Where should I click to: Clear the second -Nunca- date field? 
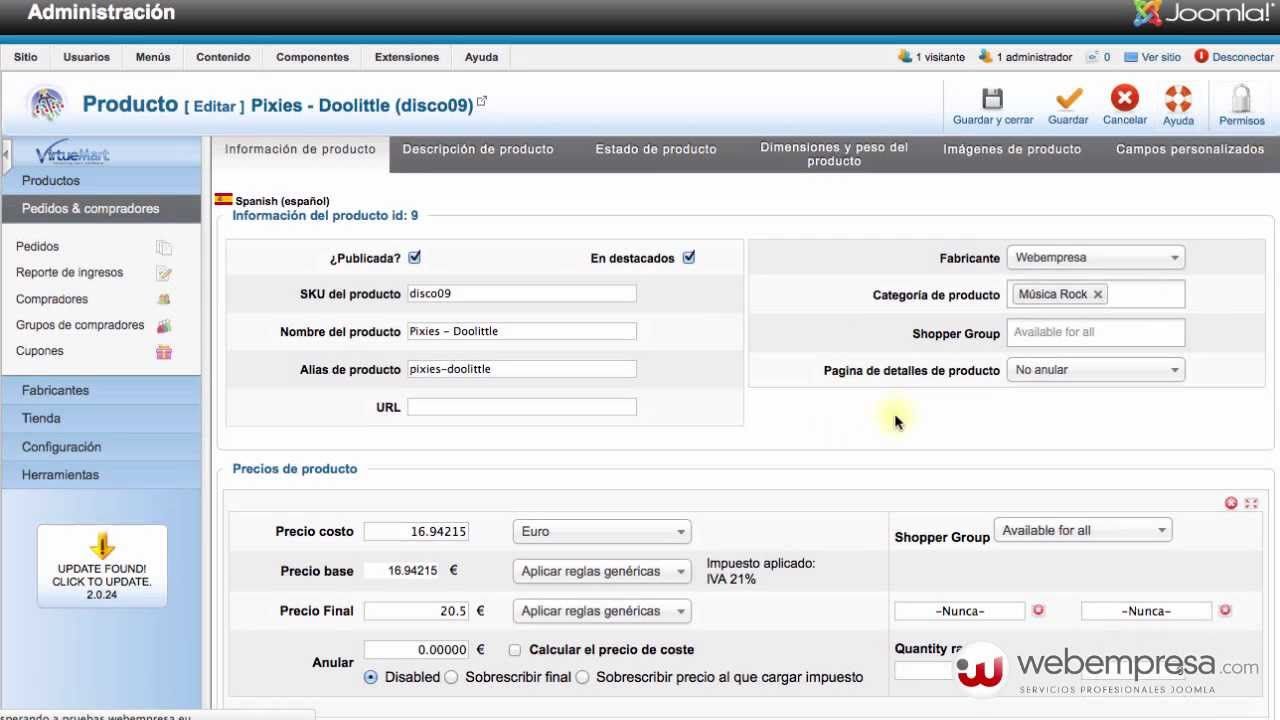click(x=1225, y=610)
